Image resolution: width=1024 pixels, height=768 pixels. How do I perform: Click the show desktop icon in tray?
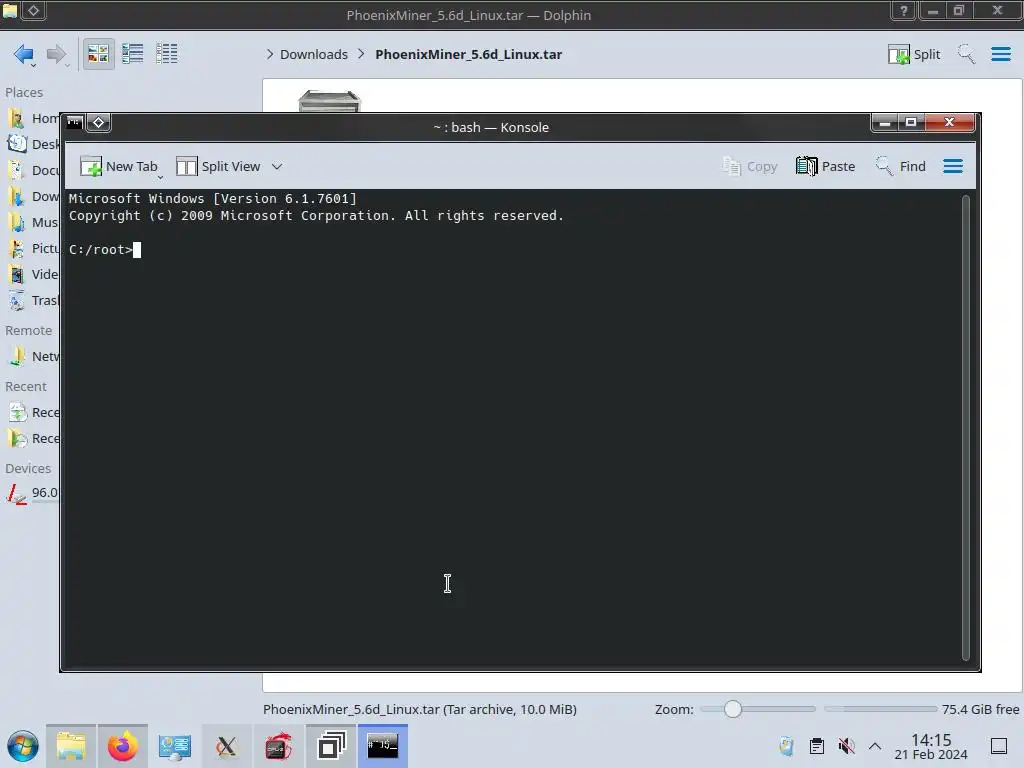[x=999, y=746]
